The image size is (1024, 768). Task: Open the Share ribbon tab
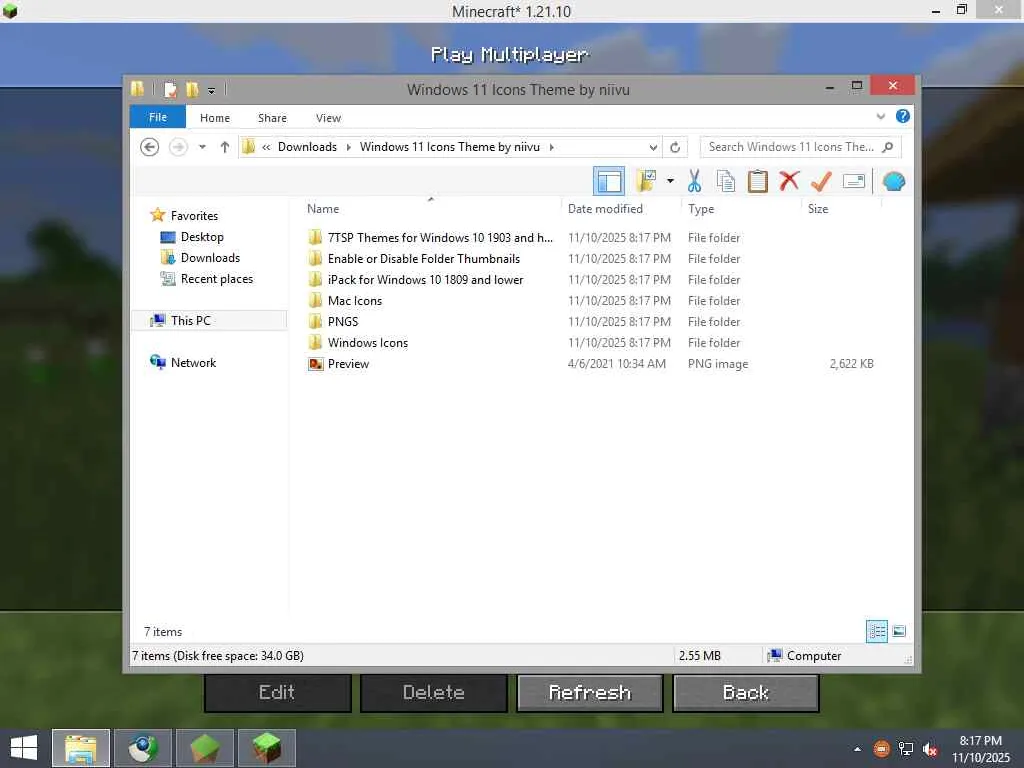(272, 118)
